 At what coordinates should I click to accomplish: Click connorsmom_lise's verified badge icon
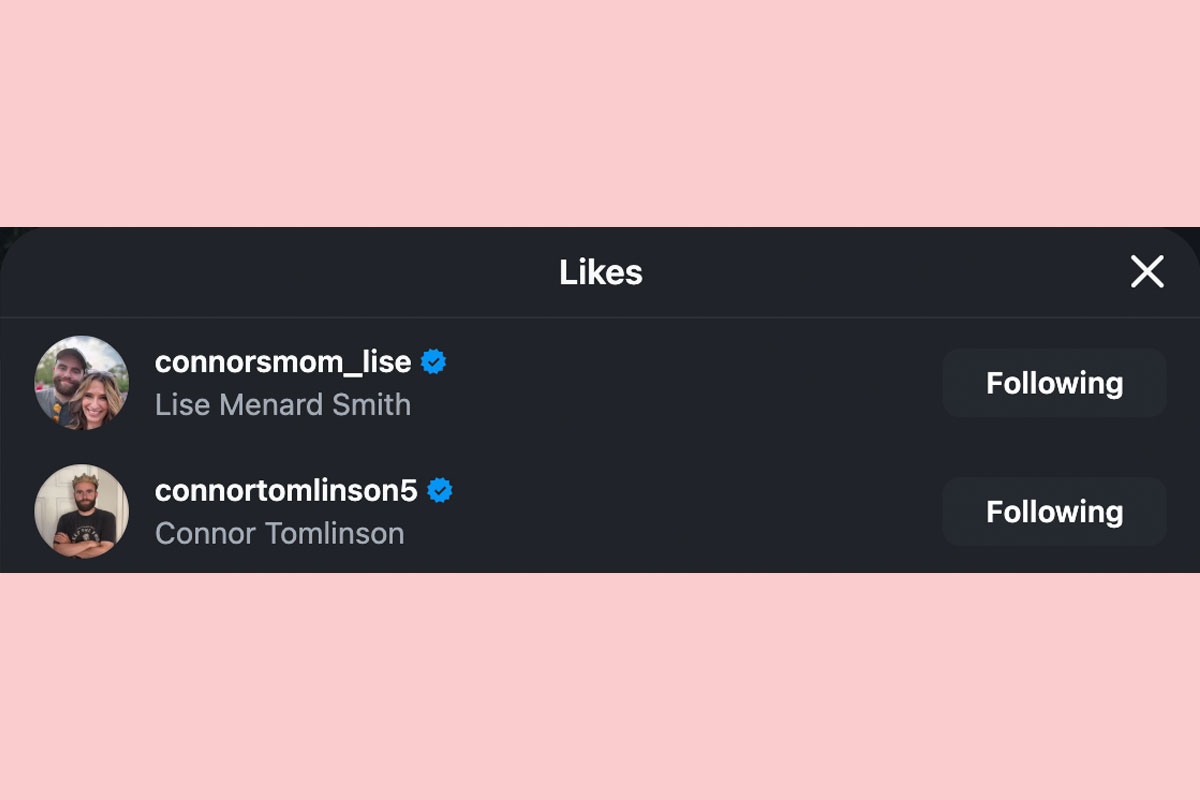(432, 362)
